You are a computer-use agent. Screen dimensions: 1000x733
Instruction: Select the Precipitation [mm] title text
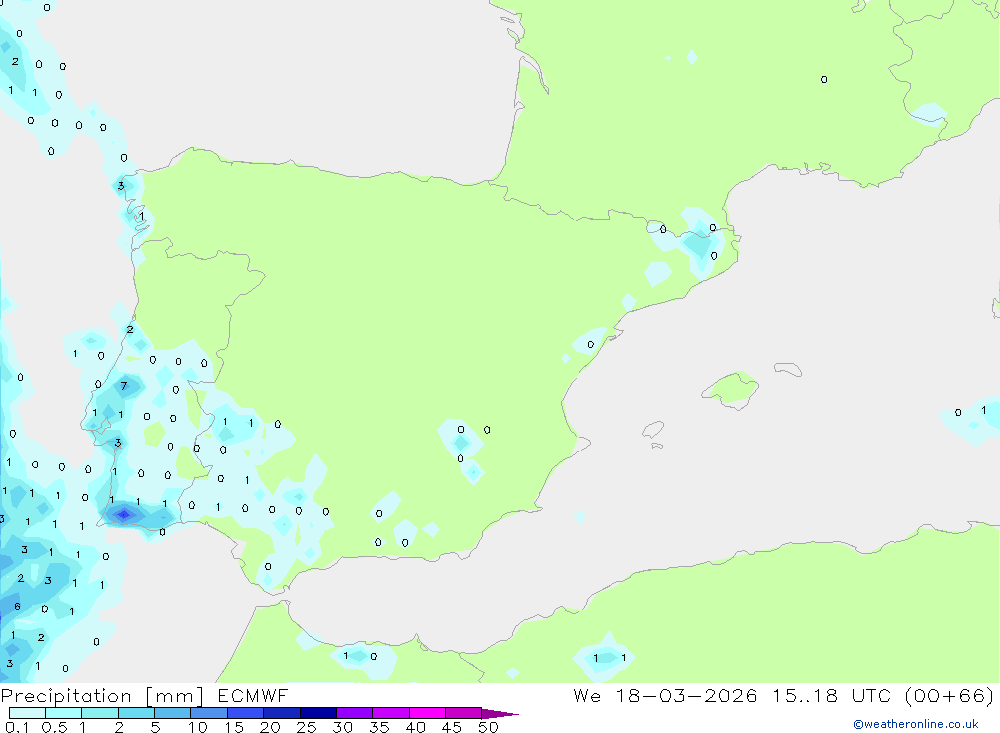point(102,696)
